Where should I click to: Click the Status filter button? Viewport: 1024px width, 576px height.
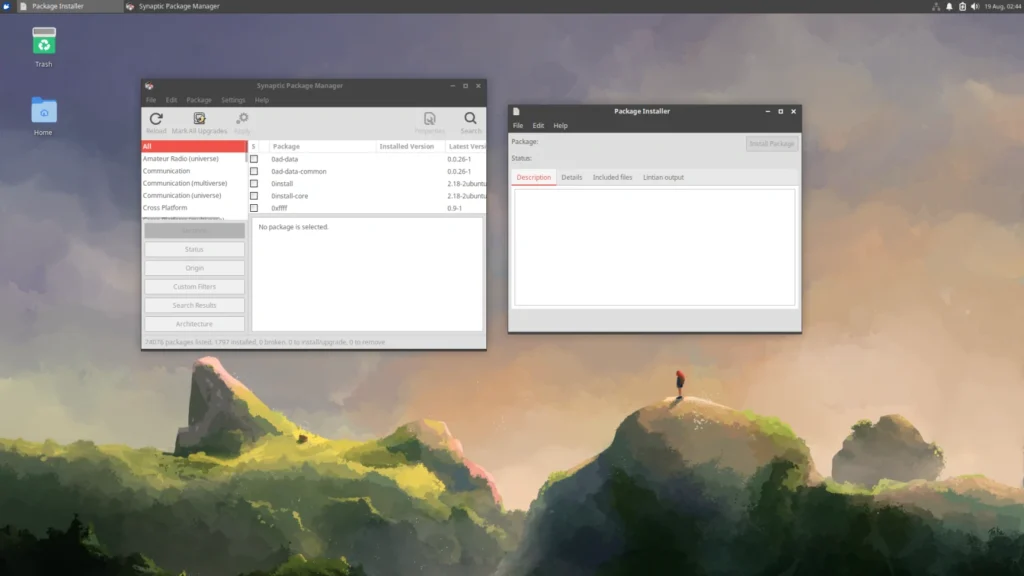(x=195, y=249)
